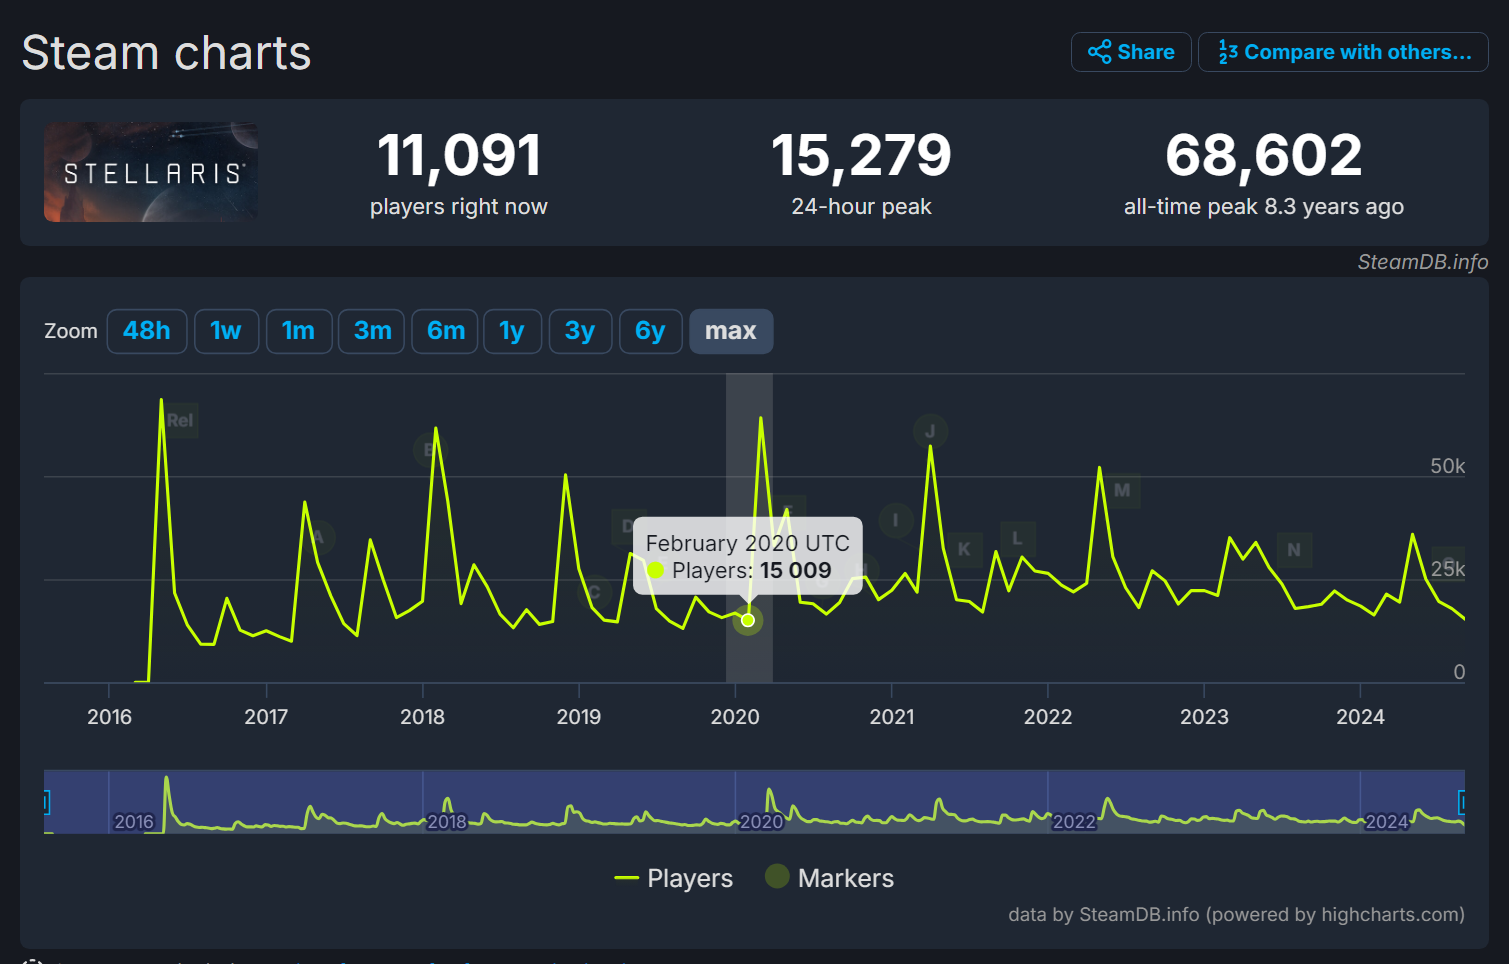Click the M marker on chart
The width and height of the screenshot is (1509, 964).
pos(1122,490)
